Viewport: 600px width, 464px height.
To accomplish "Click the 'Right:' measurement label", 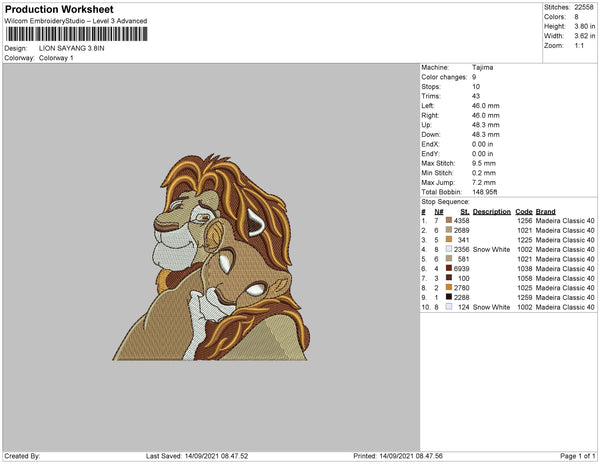I will click(x=430, y=116).
